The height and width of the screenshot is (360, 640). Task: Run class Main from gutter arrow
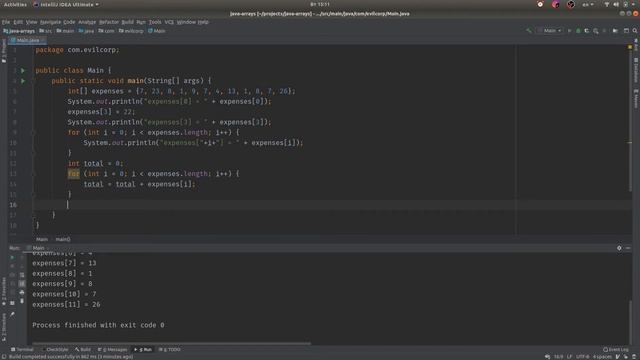pos(23,71)
